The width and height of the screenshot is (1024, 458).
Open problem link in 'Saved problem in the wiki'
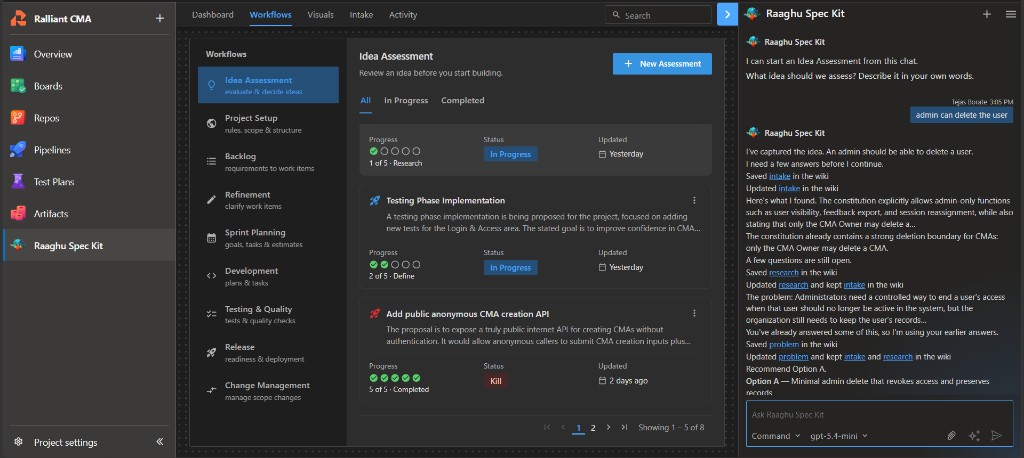pyautogui.click(x=784, y=344)
